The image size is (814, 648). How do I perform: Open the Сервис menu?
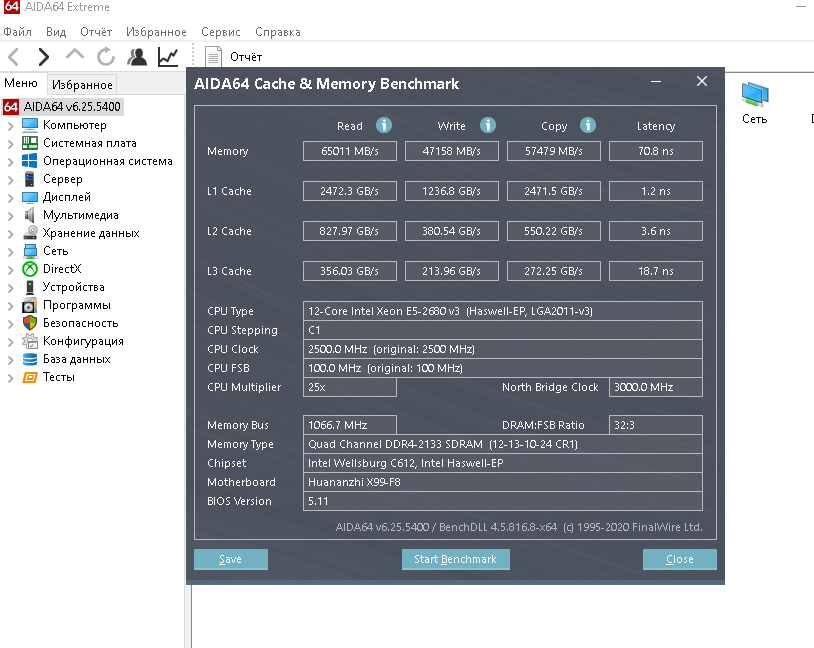221,32
